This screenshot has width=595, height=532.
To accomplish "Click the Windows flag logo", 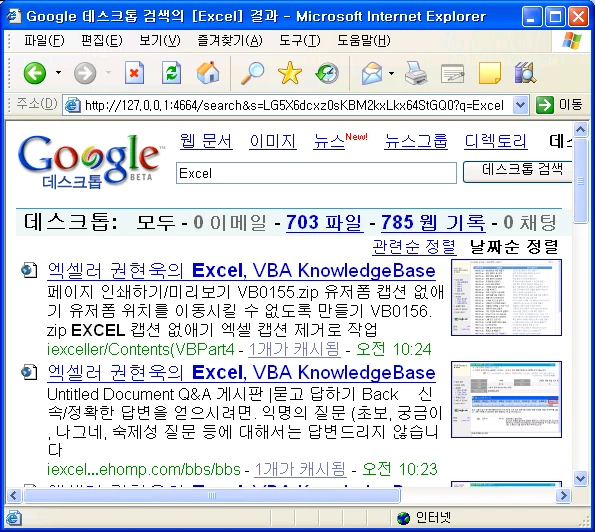I will tap(572, 41).
